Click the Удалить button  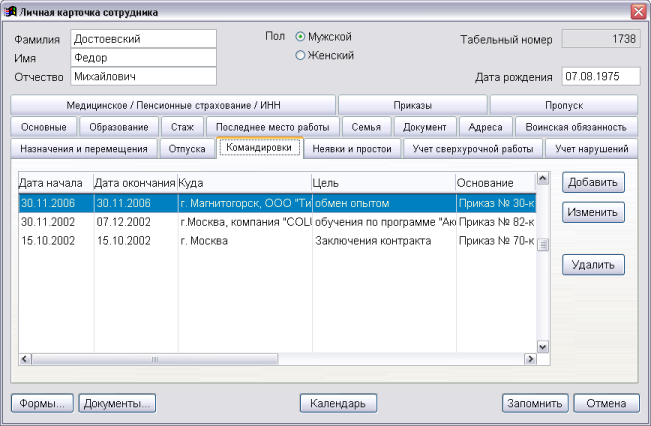point(593,265)
